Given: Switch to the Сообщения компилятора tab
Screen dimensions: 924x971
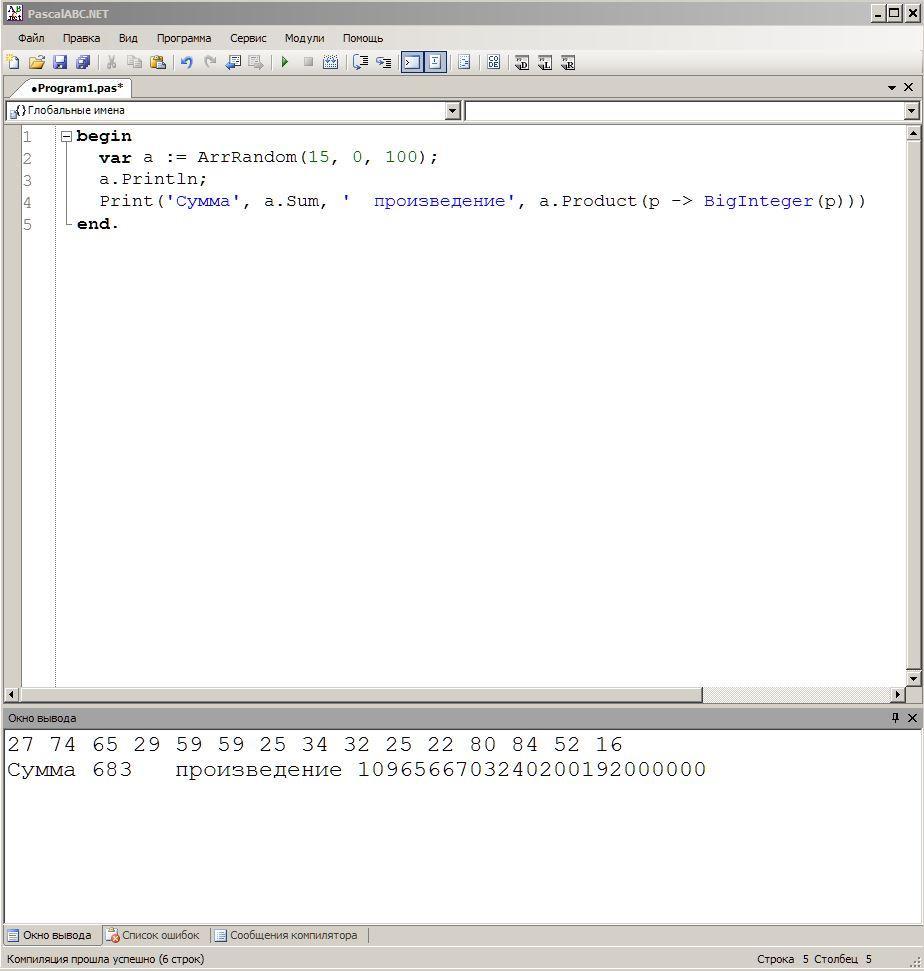Looking at the screenshot, I should coord(286,935).
